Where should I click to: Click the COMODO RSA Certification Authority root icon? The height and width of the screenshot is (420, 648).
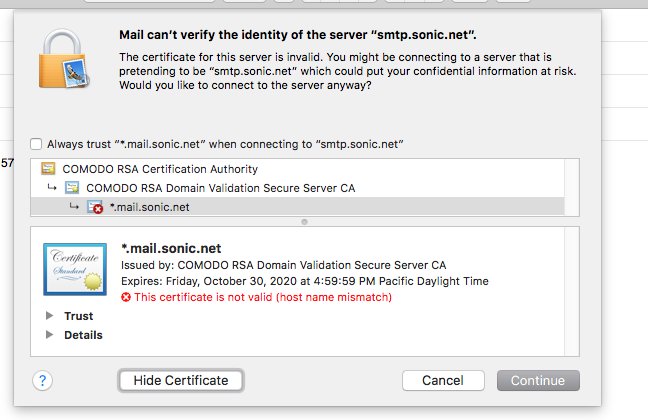click(48, 169)
